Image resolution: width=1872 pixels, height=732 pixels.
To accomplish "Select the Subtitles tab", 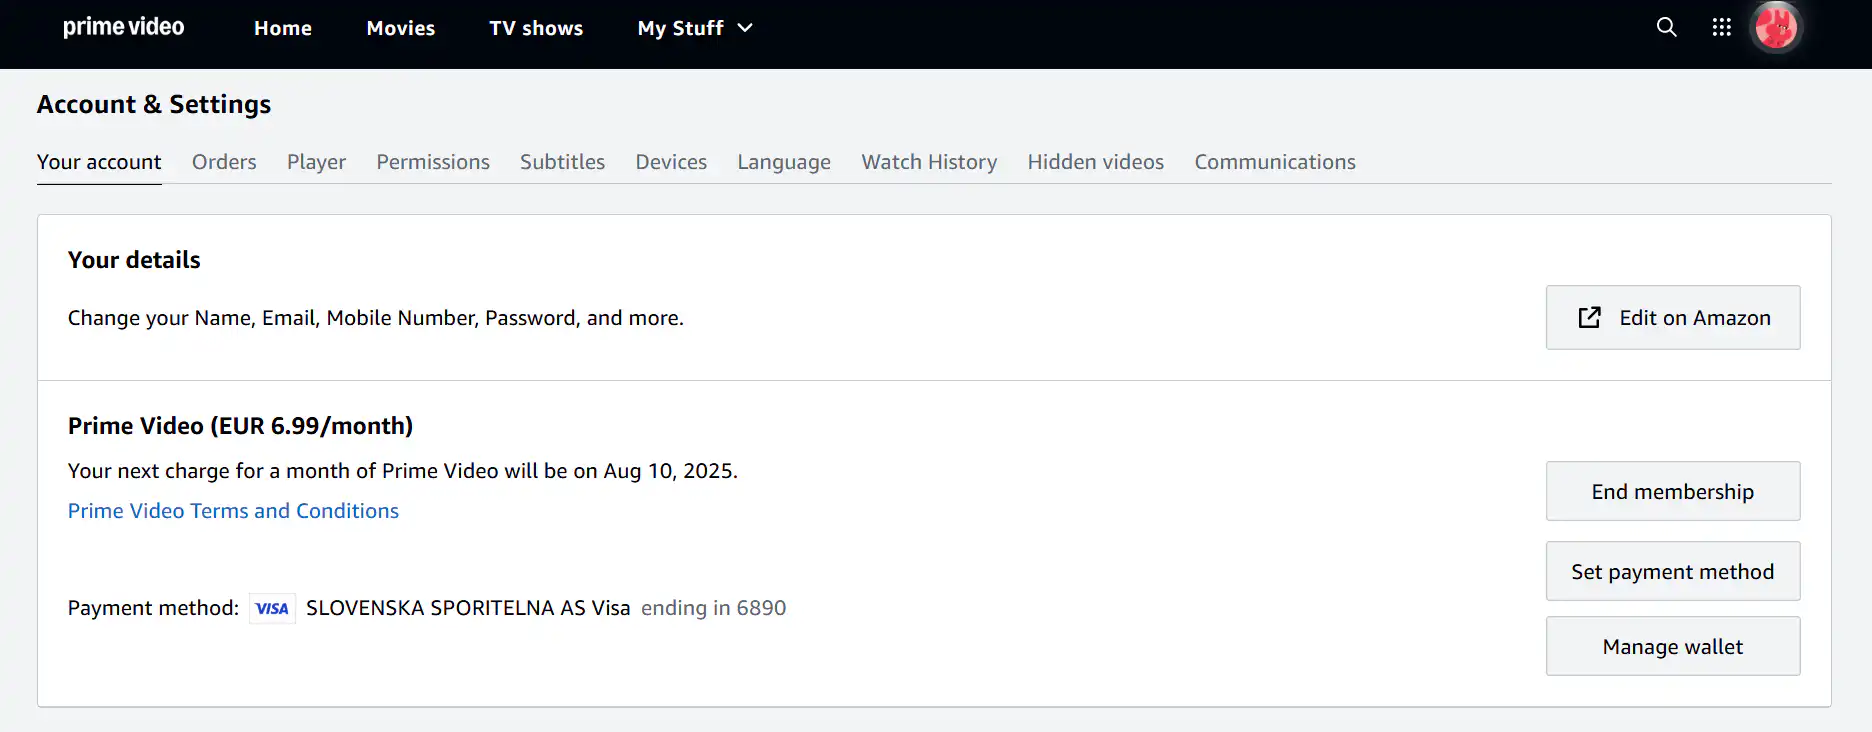I will 562,162.
